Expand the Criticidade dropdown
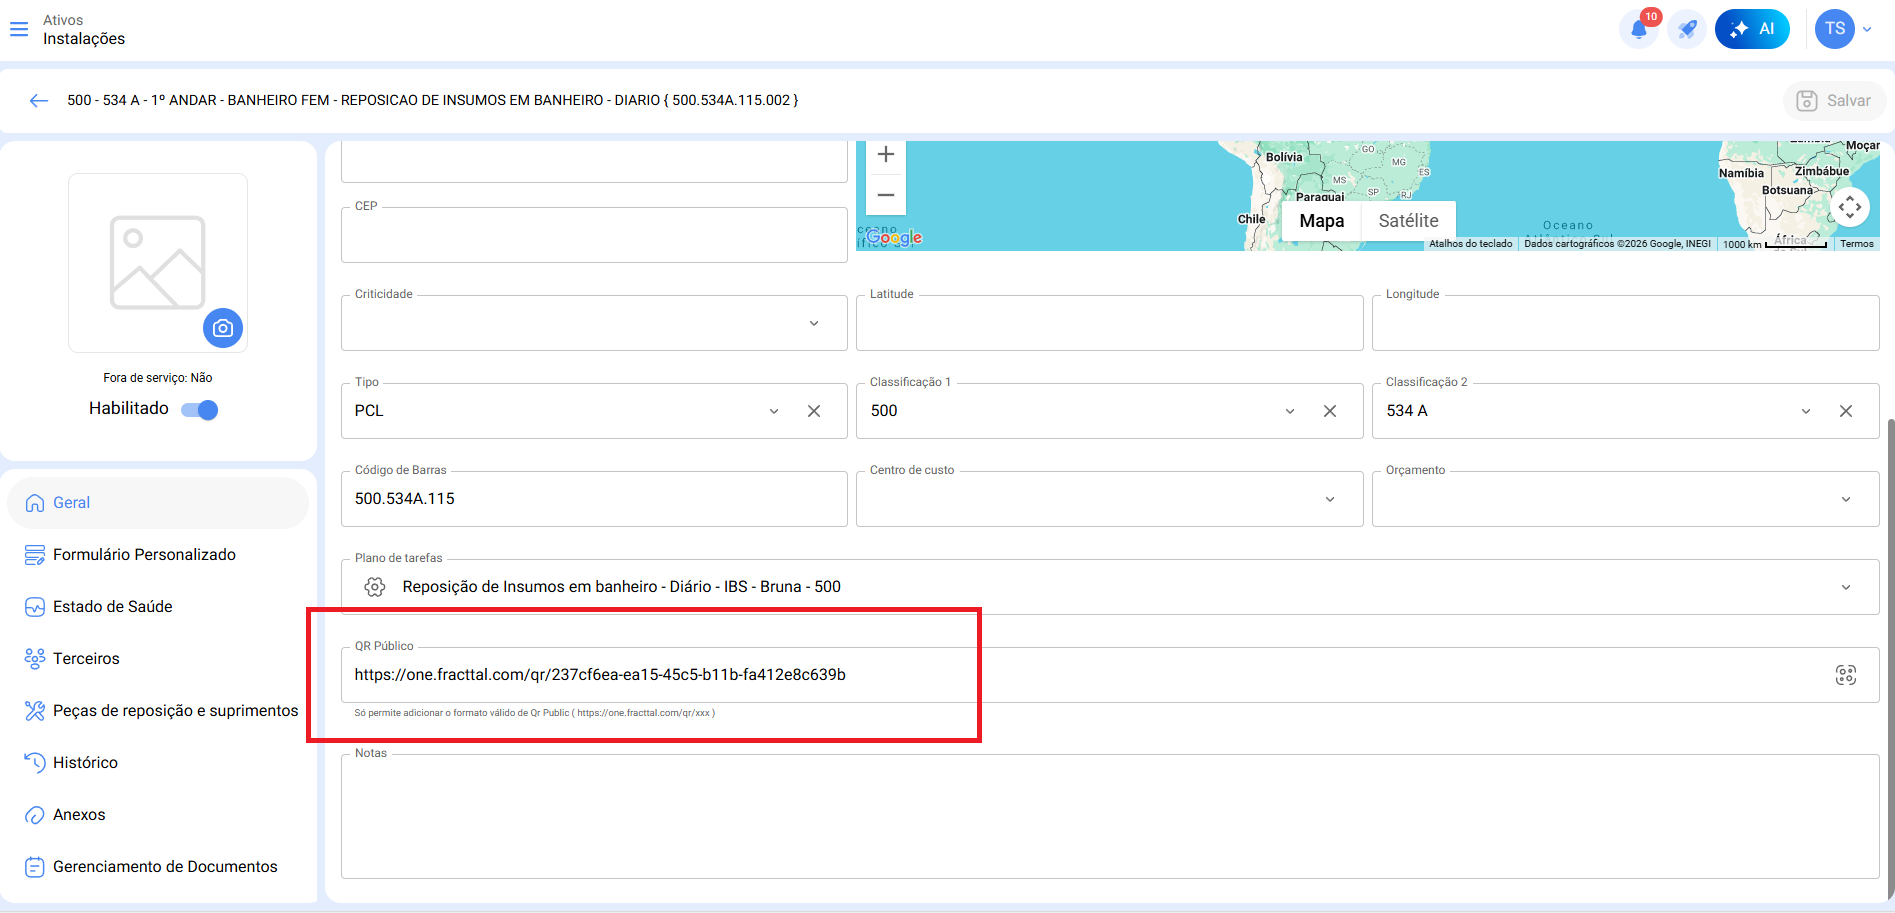1895x913 pixels. tap(813, 323)
